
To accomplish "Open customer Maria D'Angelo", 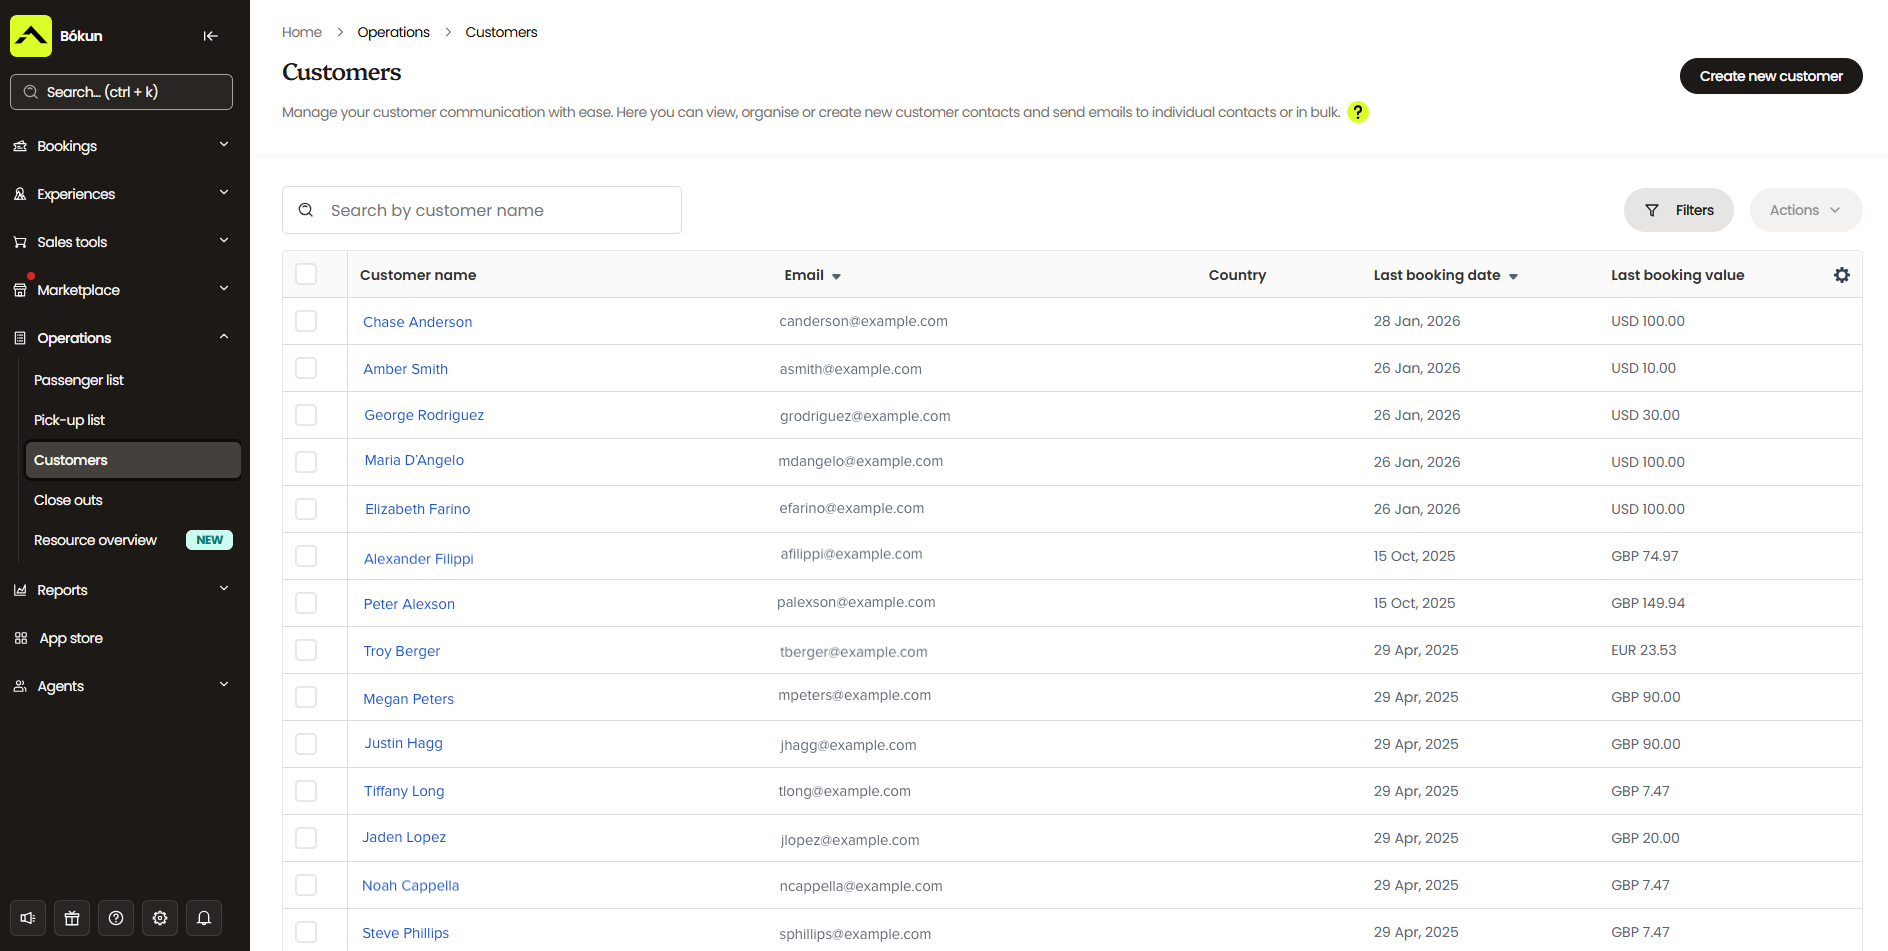I will pos(414,460).
